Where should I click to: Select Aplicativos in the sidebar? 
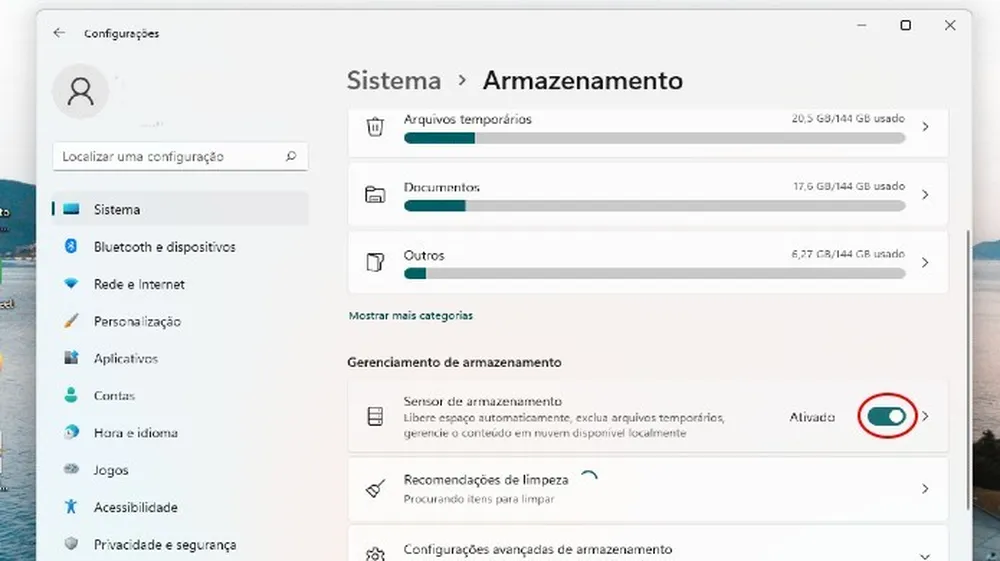click(x=126, y=359)
